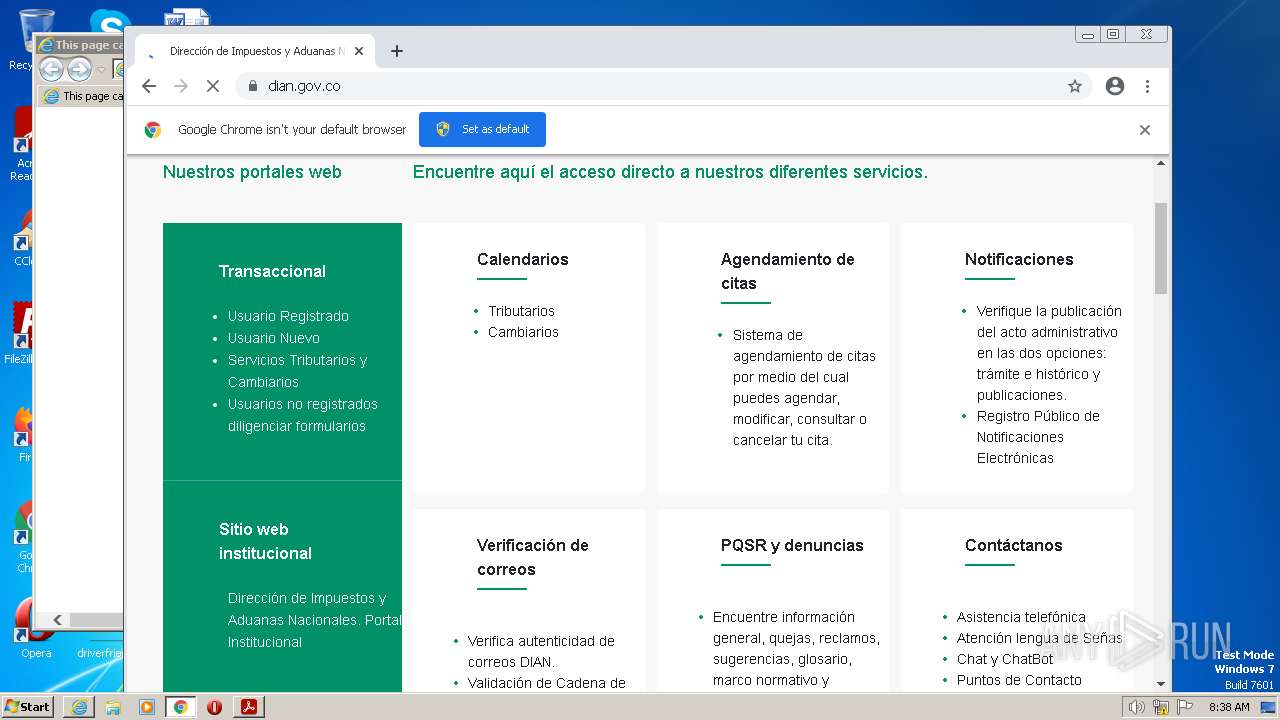Open Registro Público de Notificaciones Electrónicas
Viewport: 1280px width, 720px height.
click(x=1038, y=437)
